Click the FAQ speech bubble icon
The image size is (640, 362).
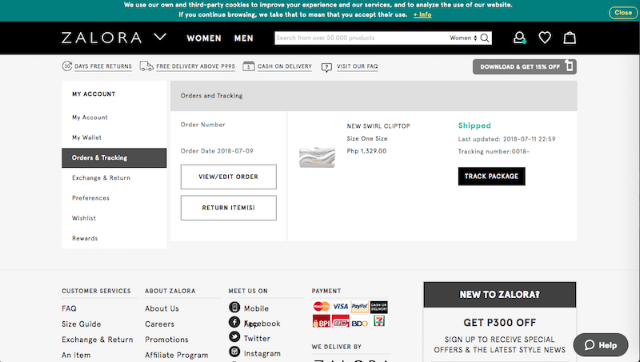click(x=327, y=67)
